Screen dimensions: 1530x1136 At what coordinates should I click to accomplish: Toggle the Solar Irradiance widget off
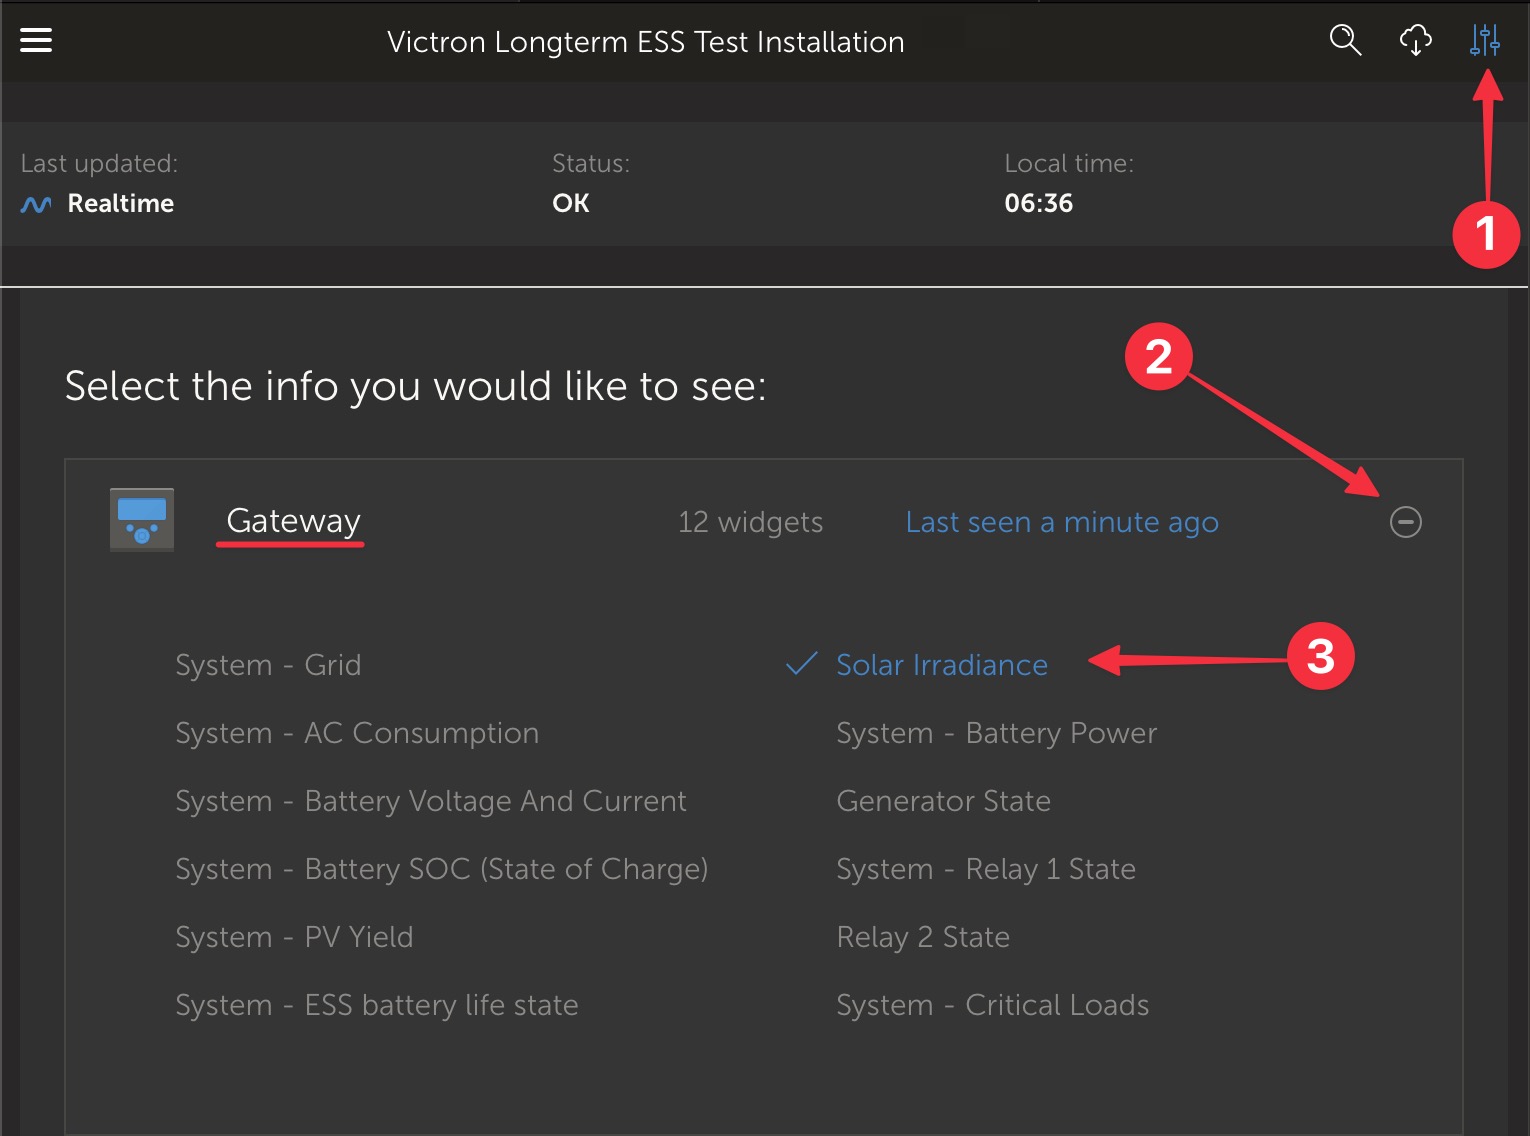(941, 664)
